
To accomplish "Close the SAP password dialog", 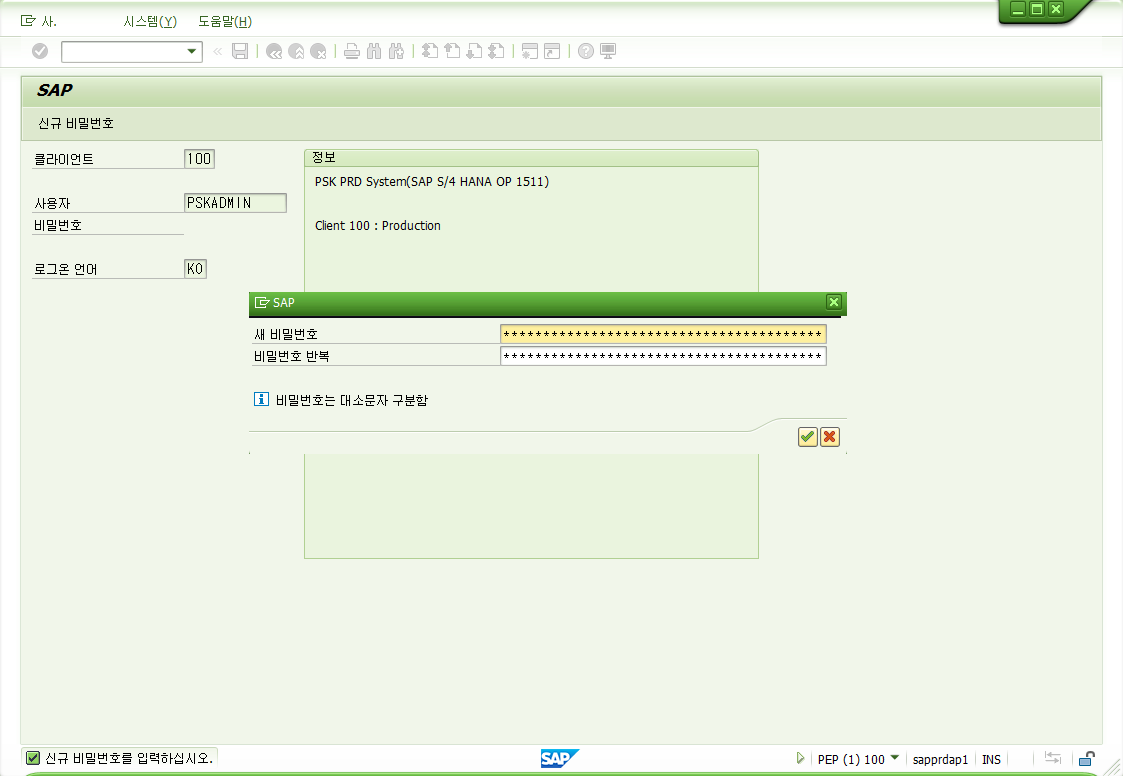I will (834, 302).
